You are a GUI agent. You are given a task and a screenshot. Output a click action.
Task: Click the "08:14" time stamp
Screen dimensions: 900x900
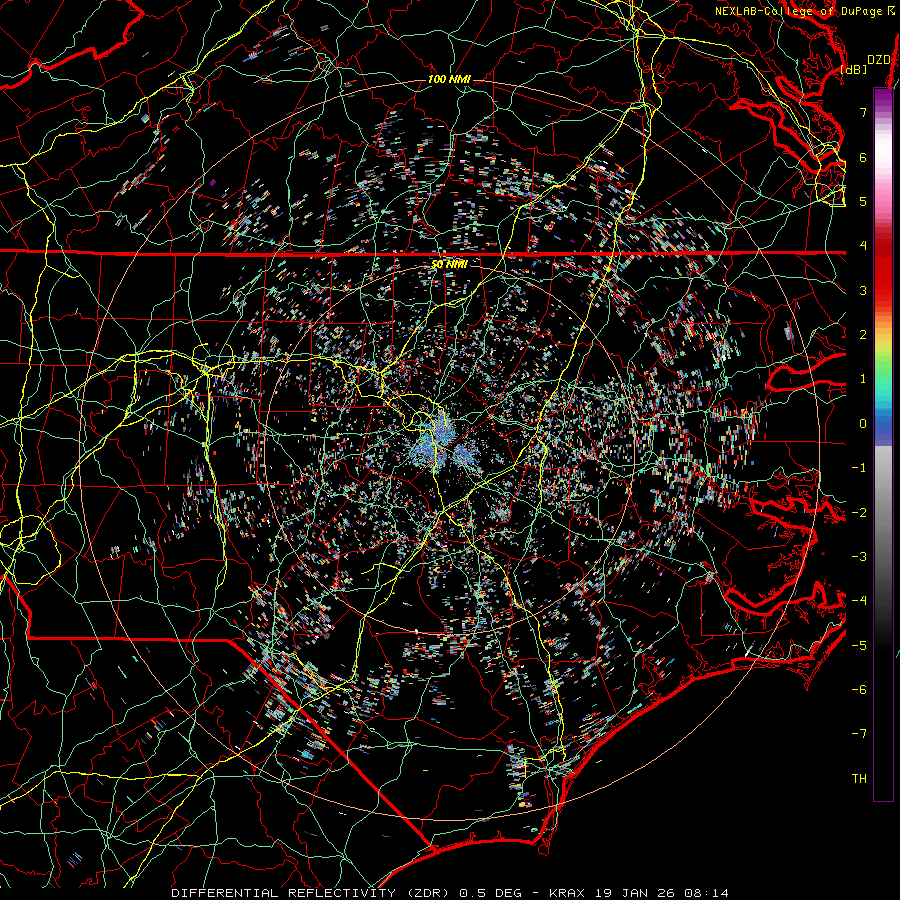pyautogui.click(x=706, y=893)
